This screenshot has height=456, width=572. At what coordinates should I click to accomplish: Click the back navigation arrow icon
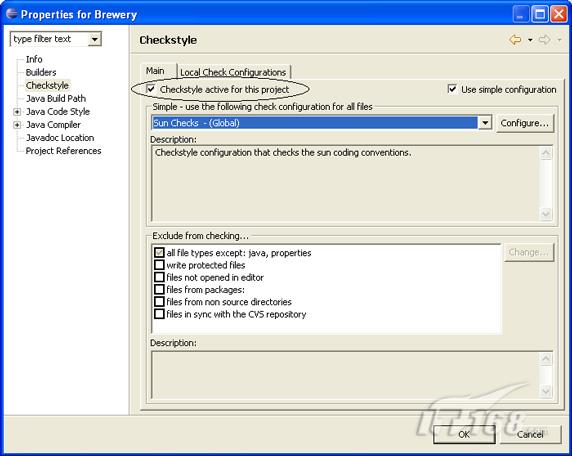click(515, 39)
